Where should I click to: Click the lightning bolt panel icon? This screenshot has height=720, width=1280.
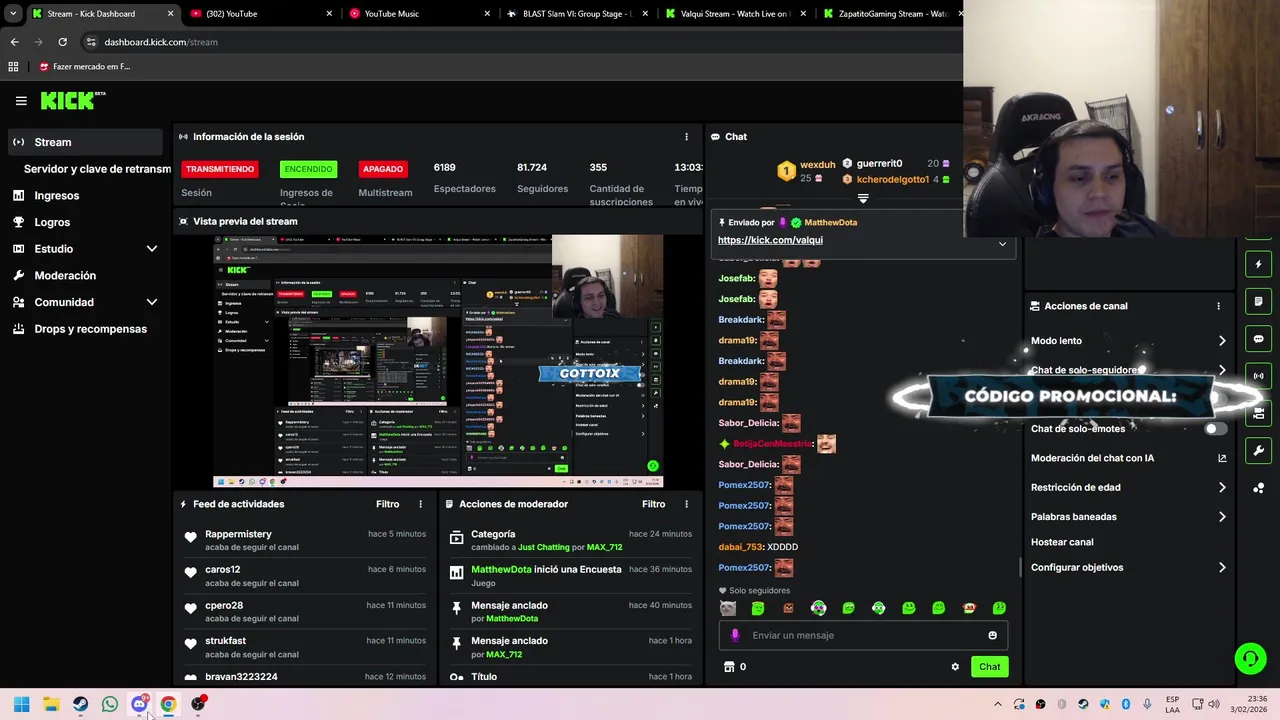tap(1258, 265)
